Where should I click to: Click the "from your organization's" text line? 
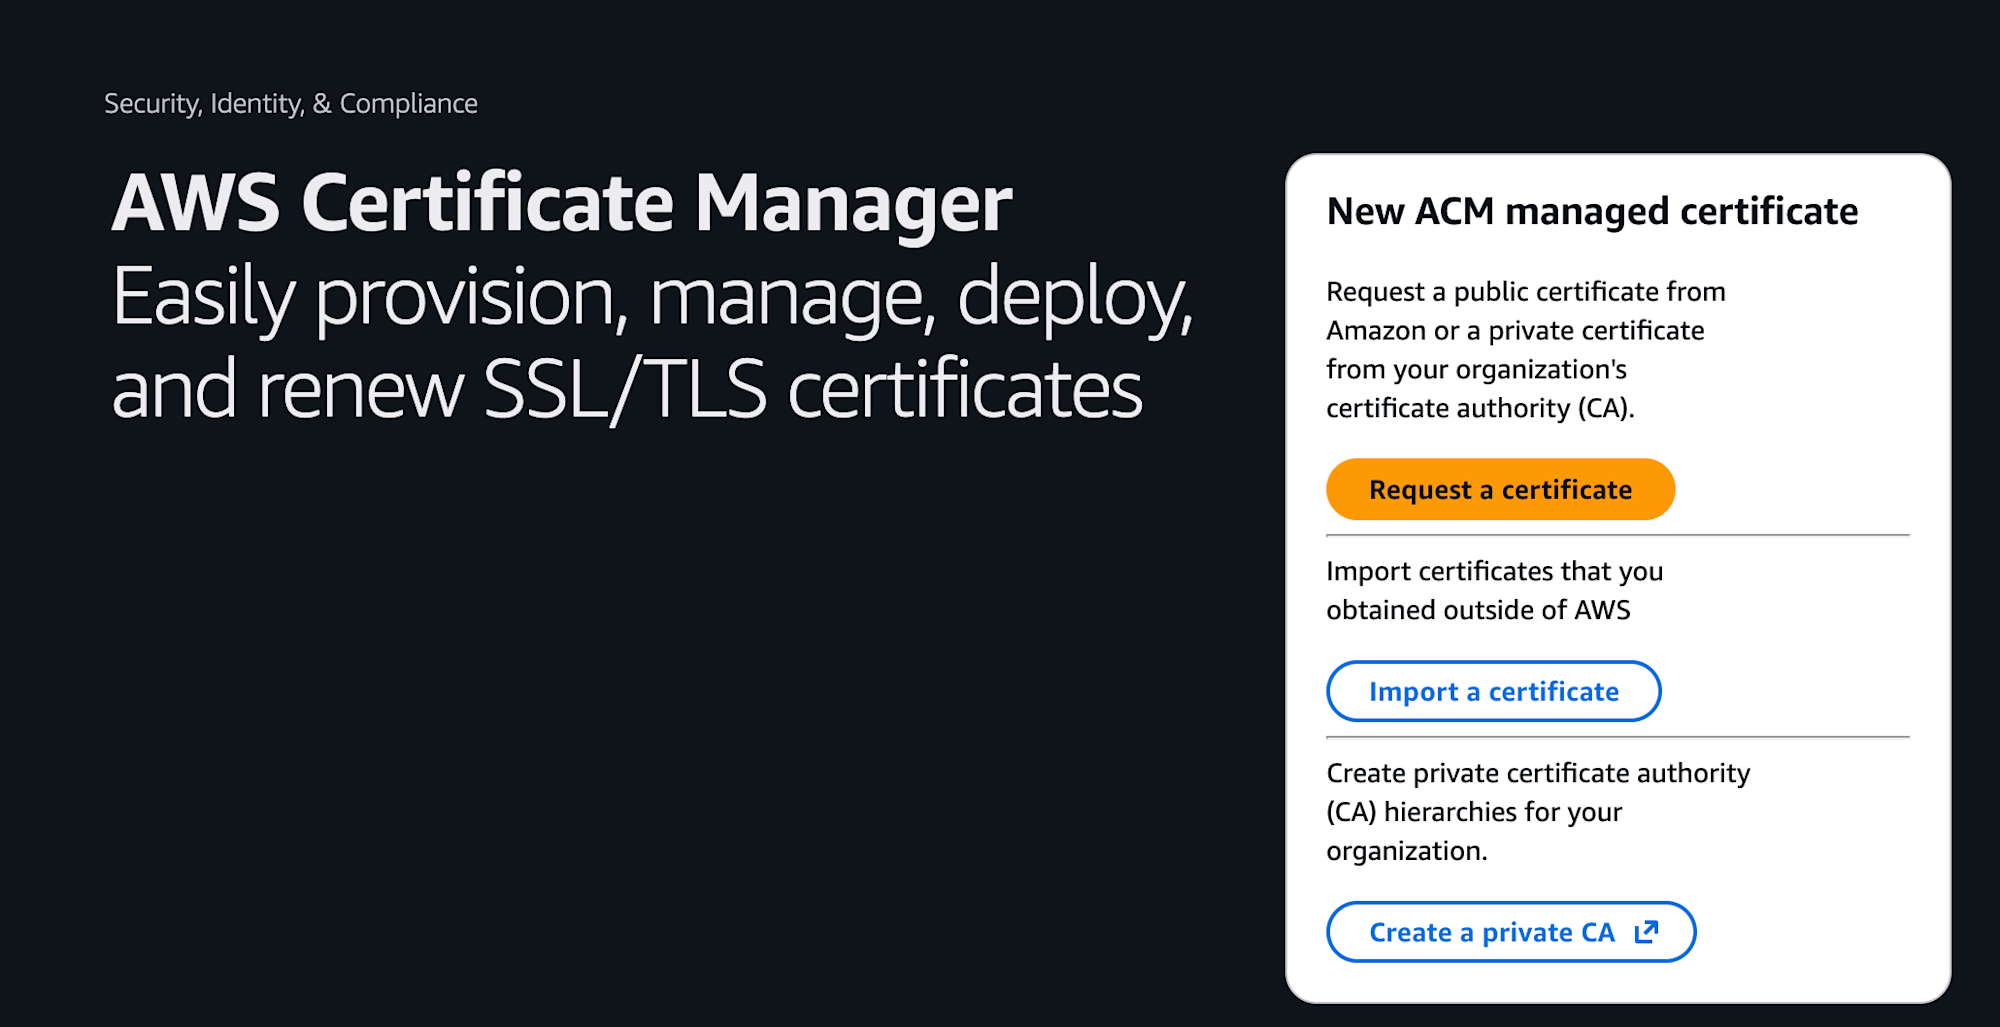[x=1476, y=370]
